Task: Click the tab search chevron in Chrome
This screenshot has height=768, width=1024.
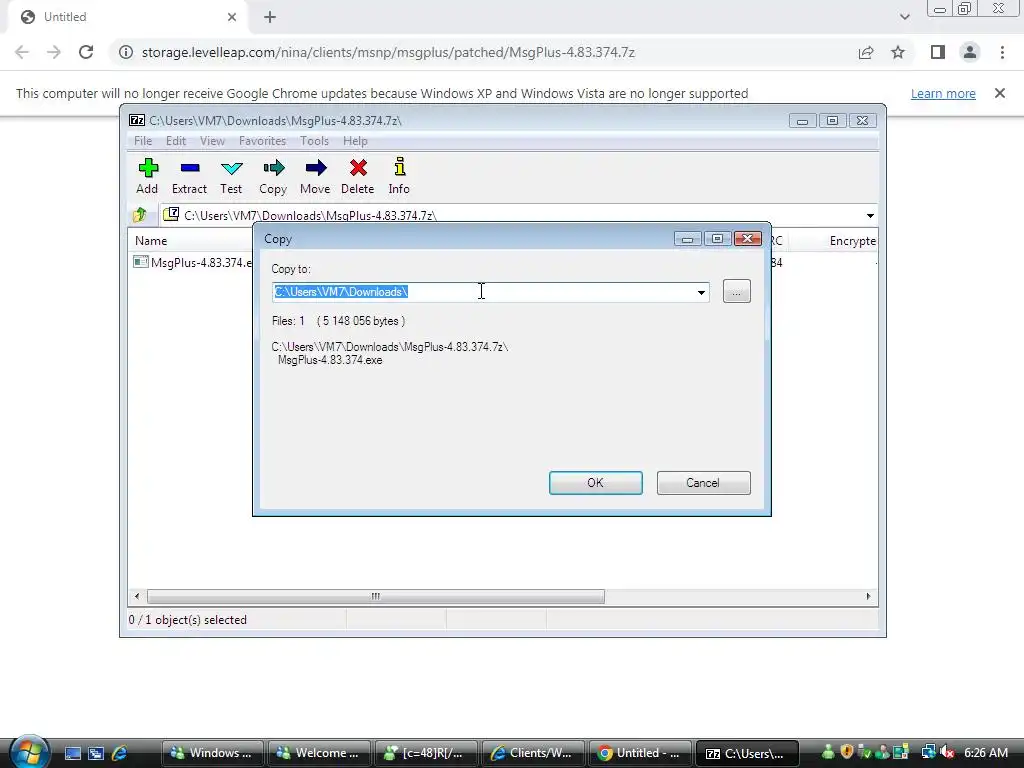Action: point(904,17)
